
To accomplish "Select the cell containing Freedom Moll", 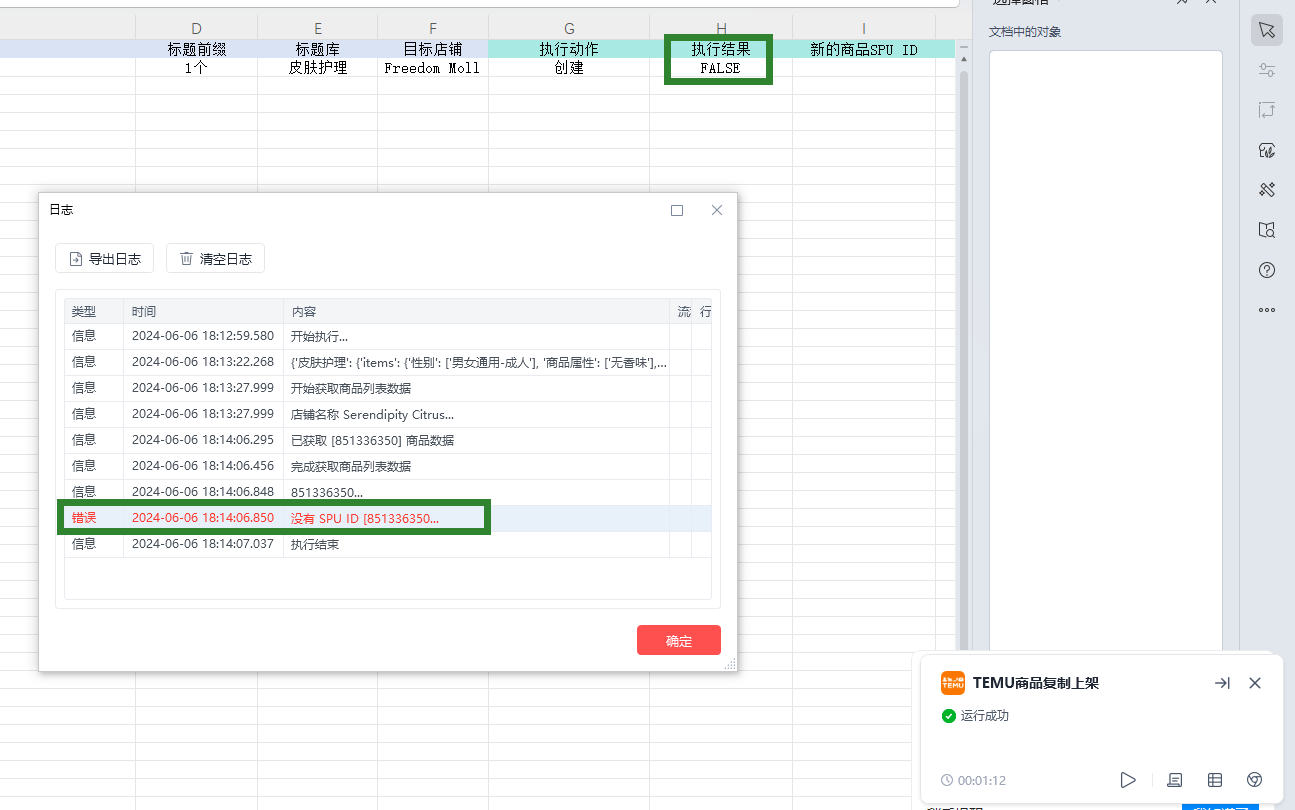I will pyautogui.click(x=433, y=68).
